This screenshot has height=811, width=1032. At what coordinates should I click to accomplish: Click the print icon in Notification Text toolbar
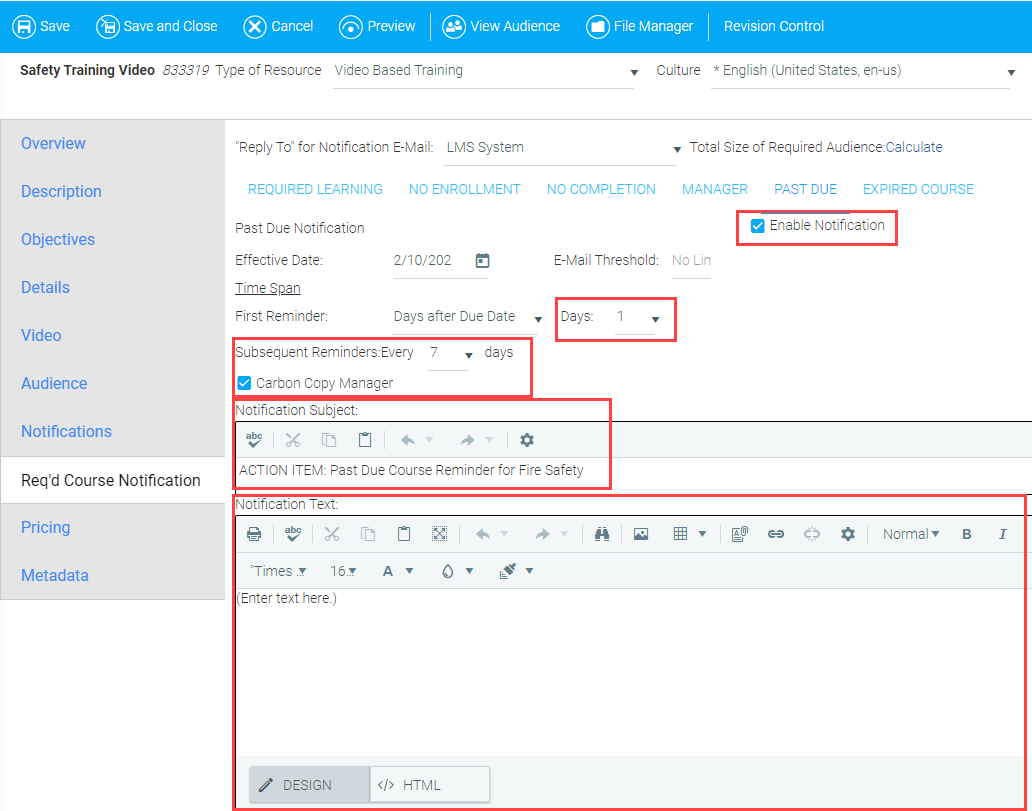click(x=254, y=534)
